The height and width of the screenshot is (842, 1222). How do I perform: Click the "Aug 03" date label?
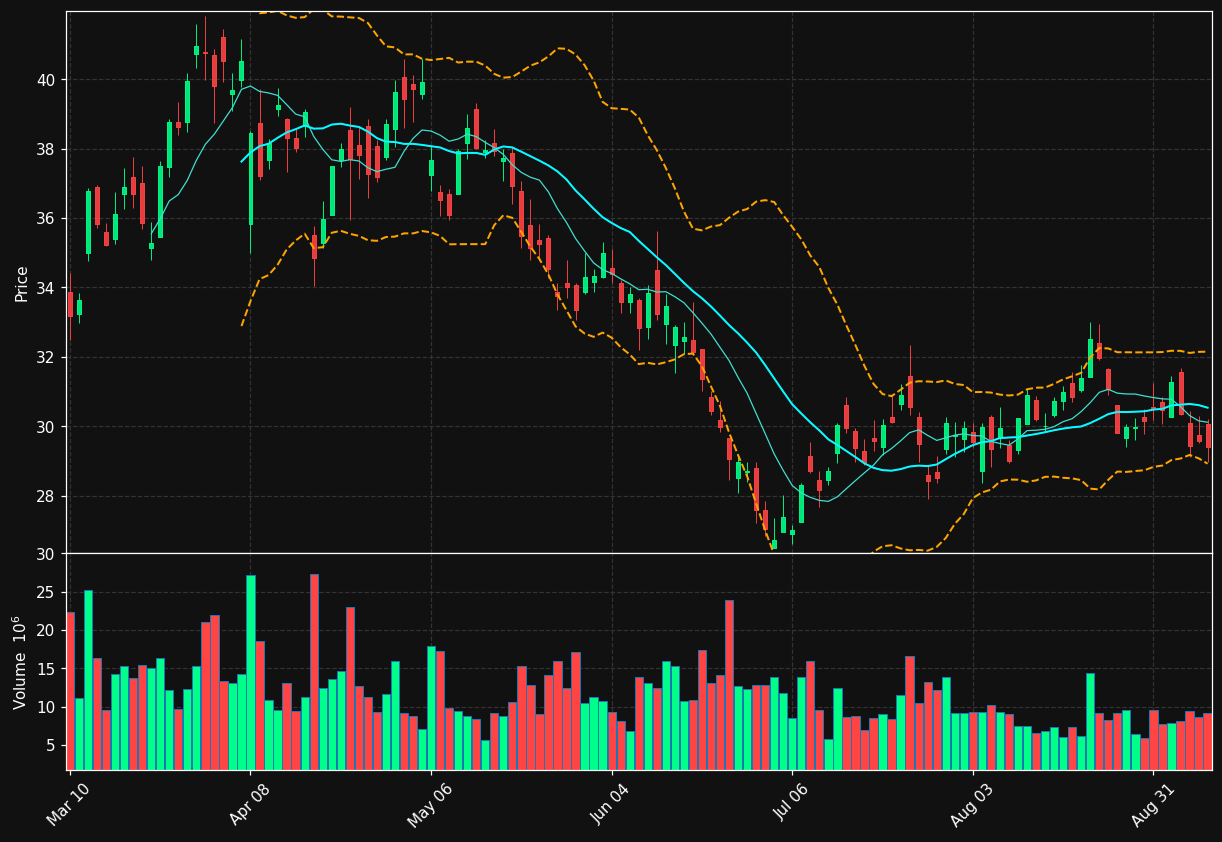[971, 804]
